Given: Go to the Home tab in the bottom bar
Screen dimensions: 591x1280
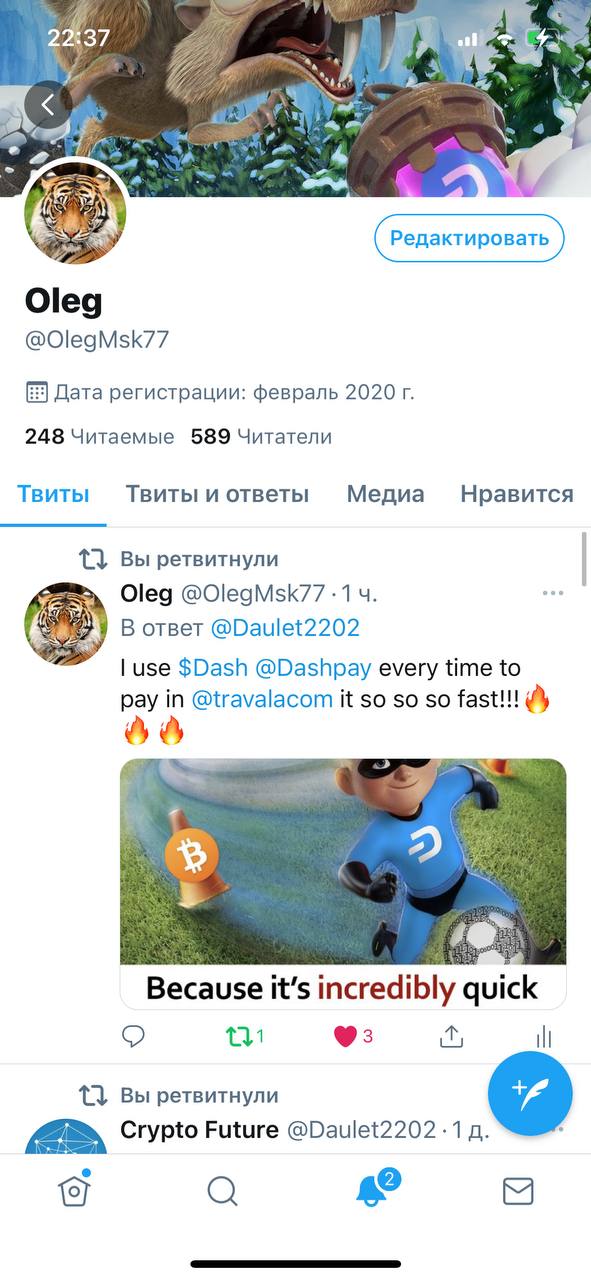Looking at the screenshot, I should pyautogui.click(x=74, y=1189).
